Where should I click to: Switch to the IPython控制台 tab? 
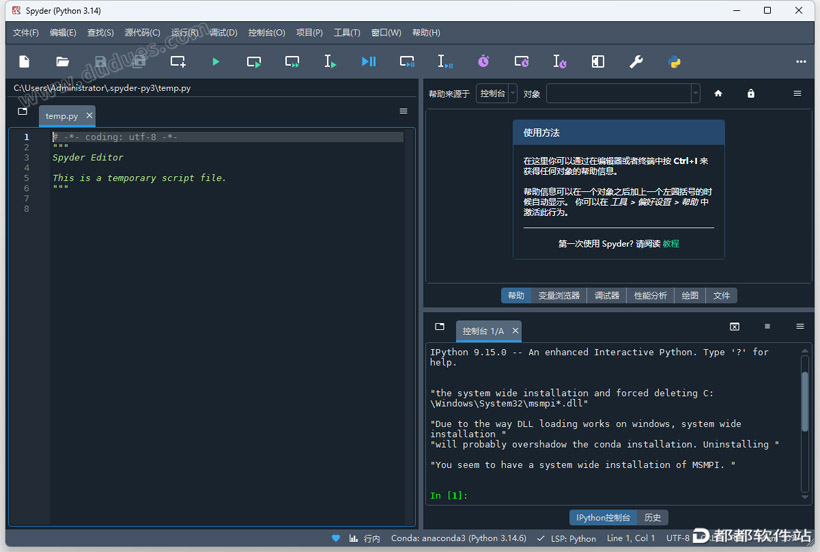[603, 518]
